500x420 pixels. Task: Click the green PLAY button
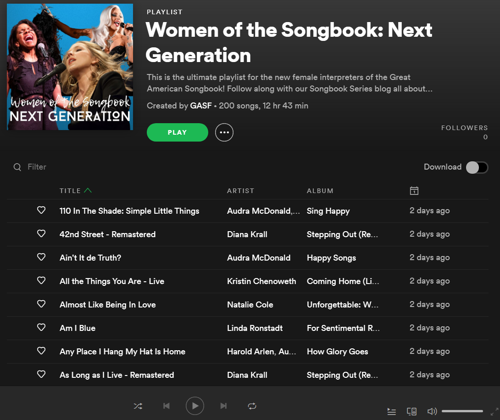(x=177, y=132)
